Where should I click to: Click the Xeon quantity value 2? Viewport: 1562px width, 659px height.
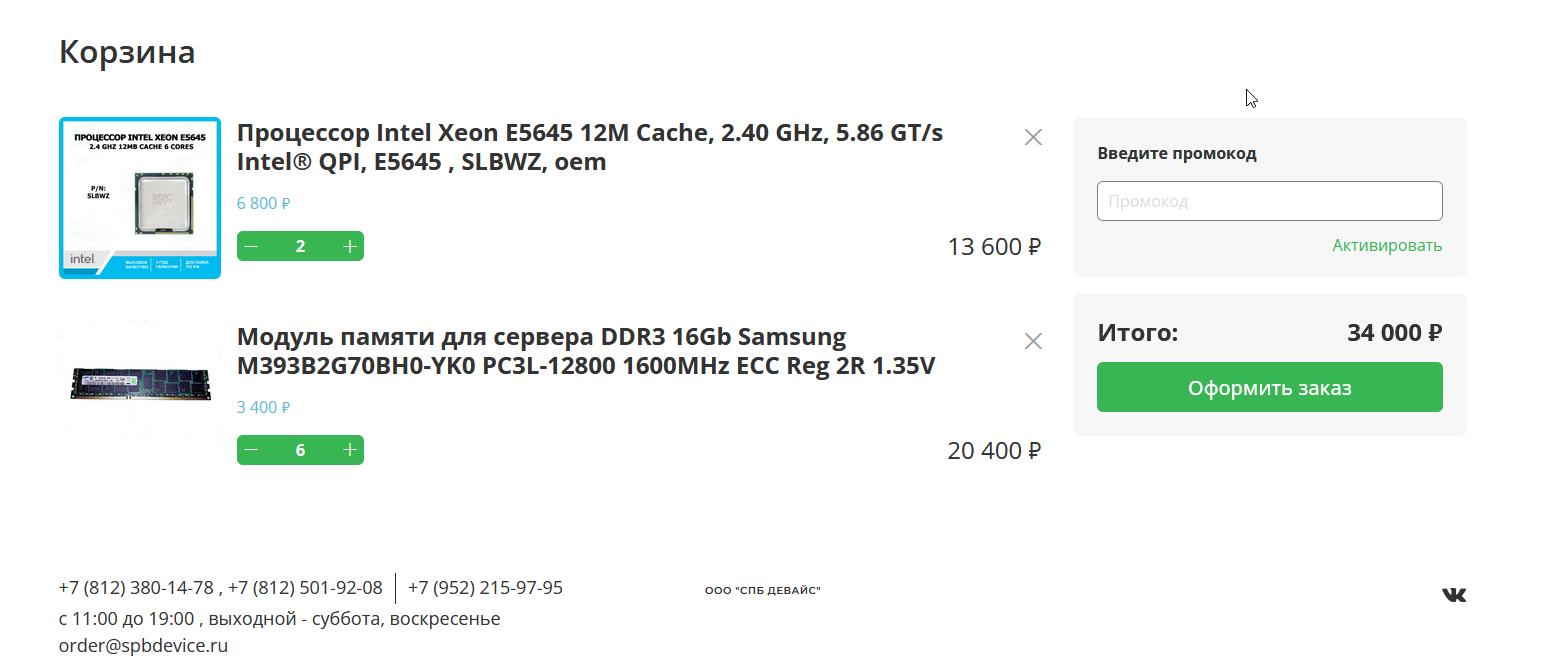[300, 246]
